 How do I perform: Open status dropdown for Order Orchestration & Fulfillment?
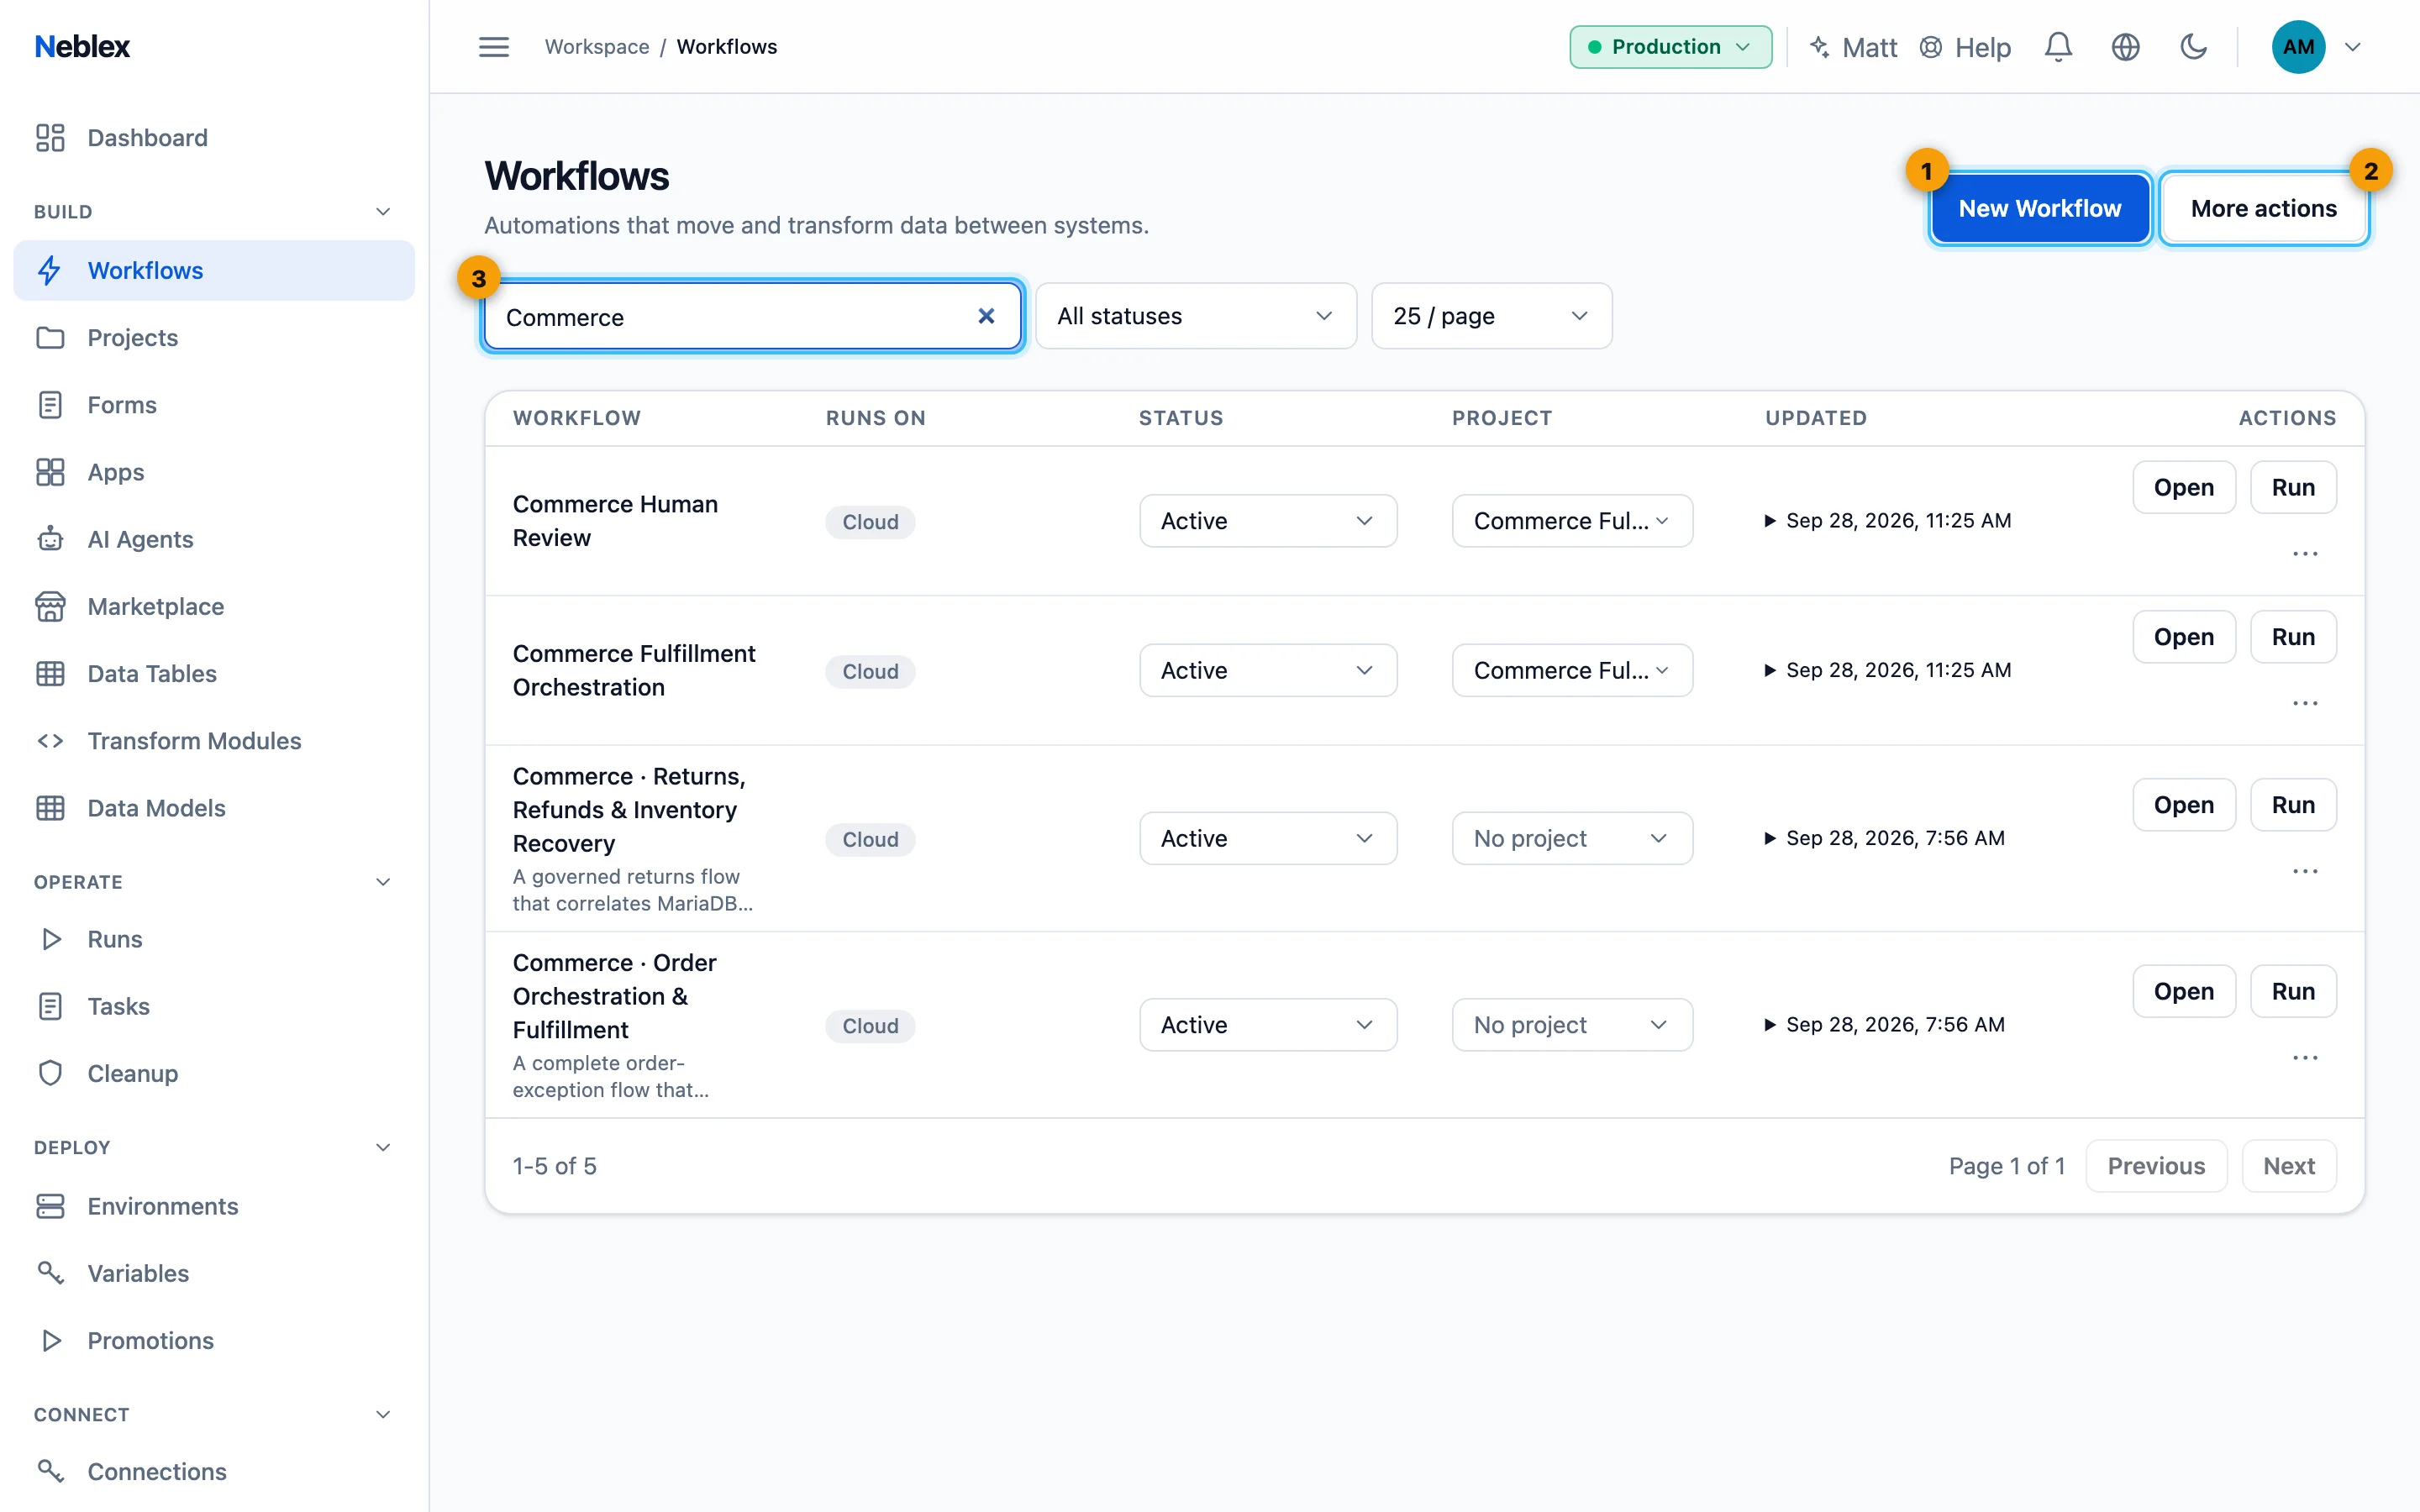pos(1268,1024)
